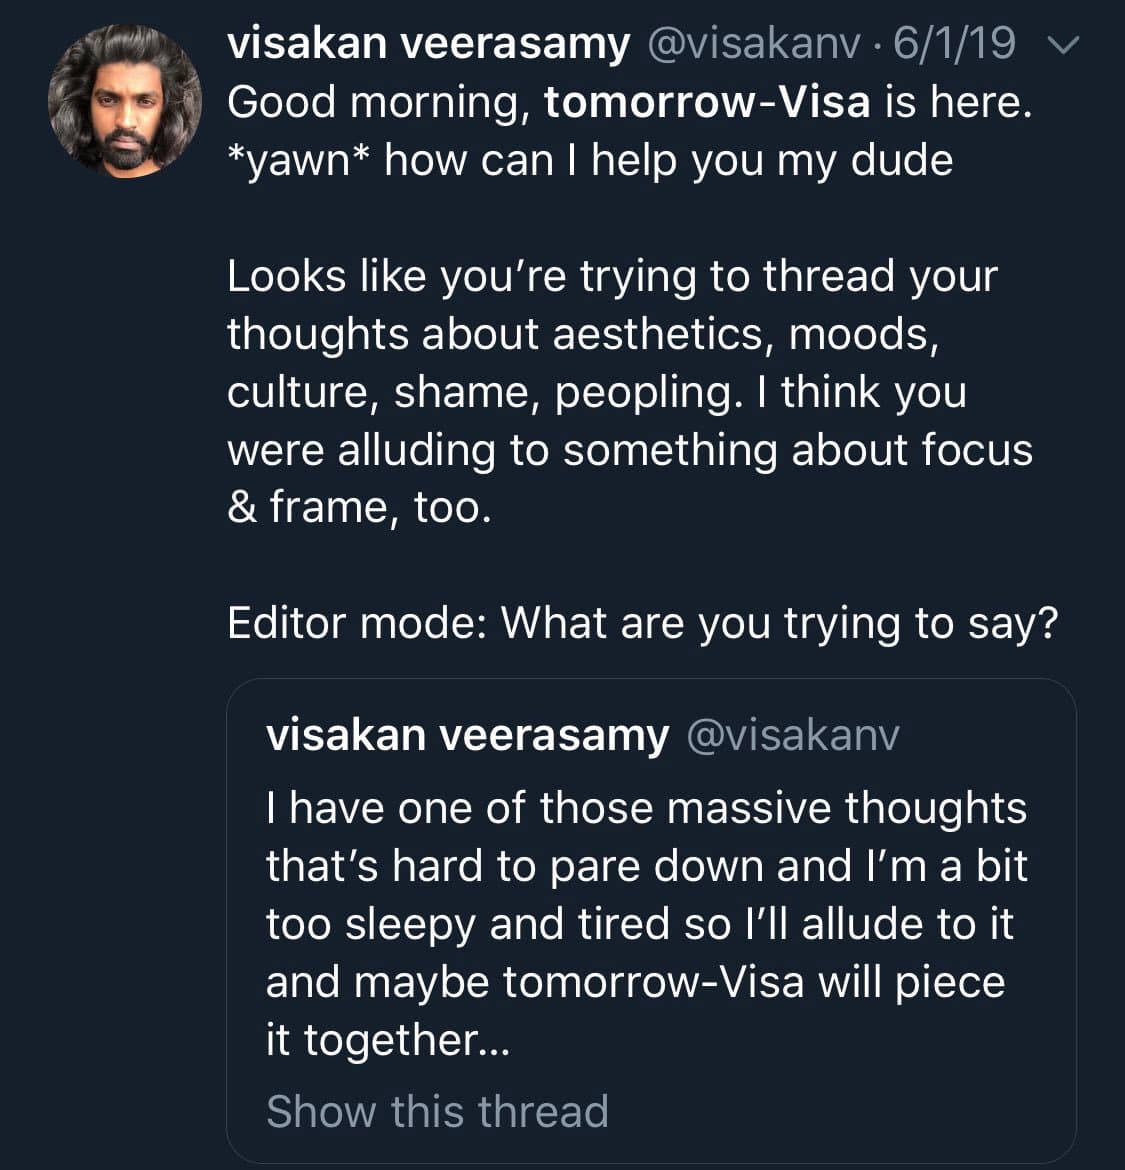The height and width of the screenshot is (1170, 1125).
Task: Click 'thoughts about aesthetics, moods,' line
Action: click(x=582, y=334)
